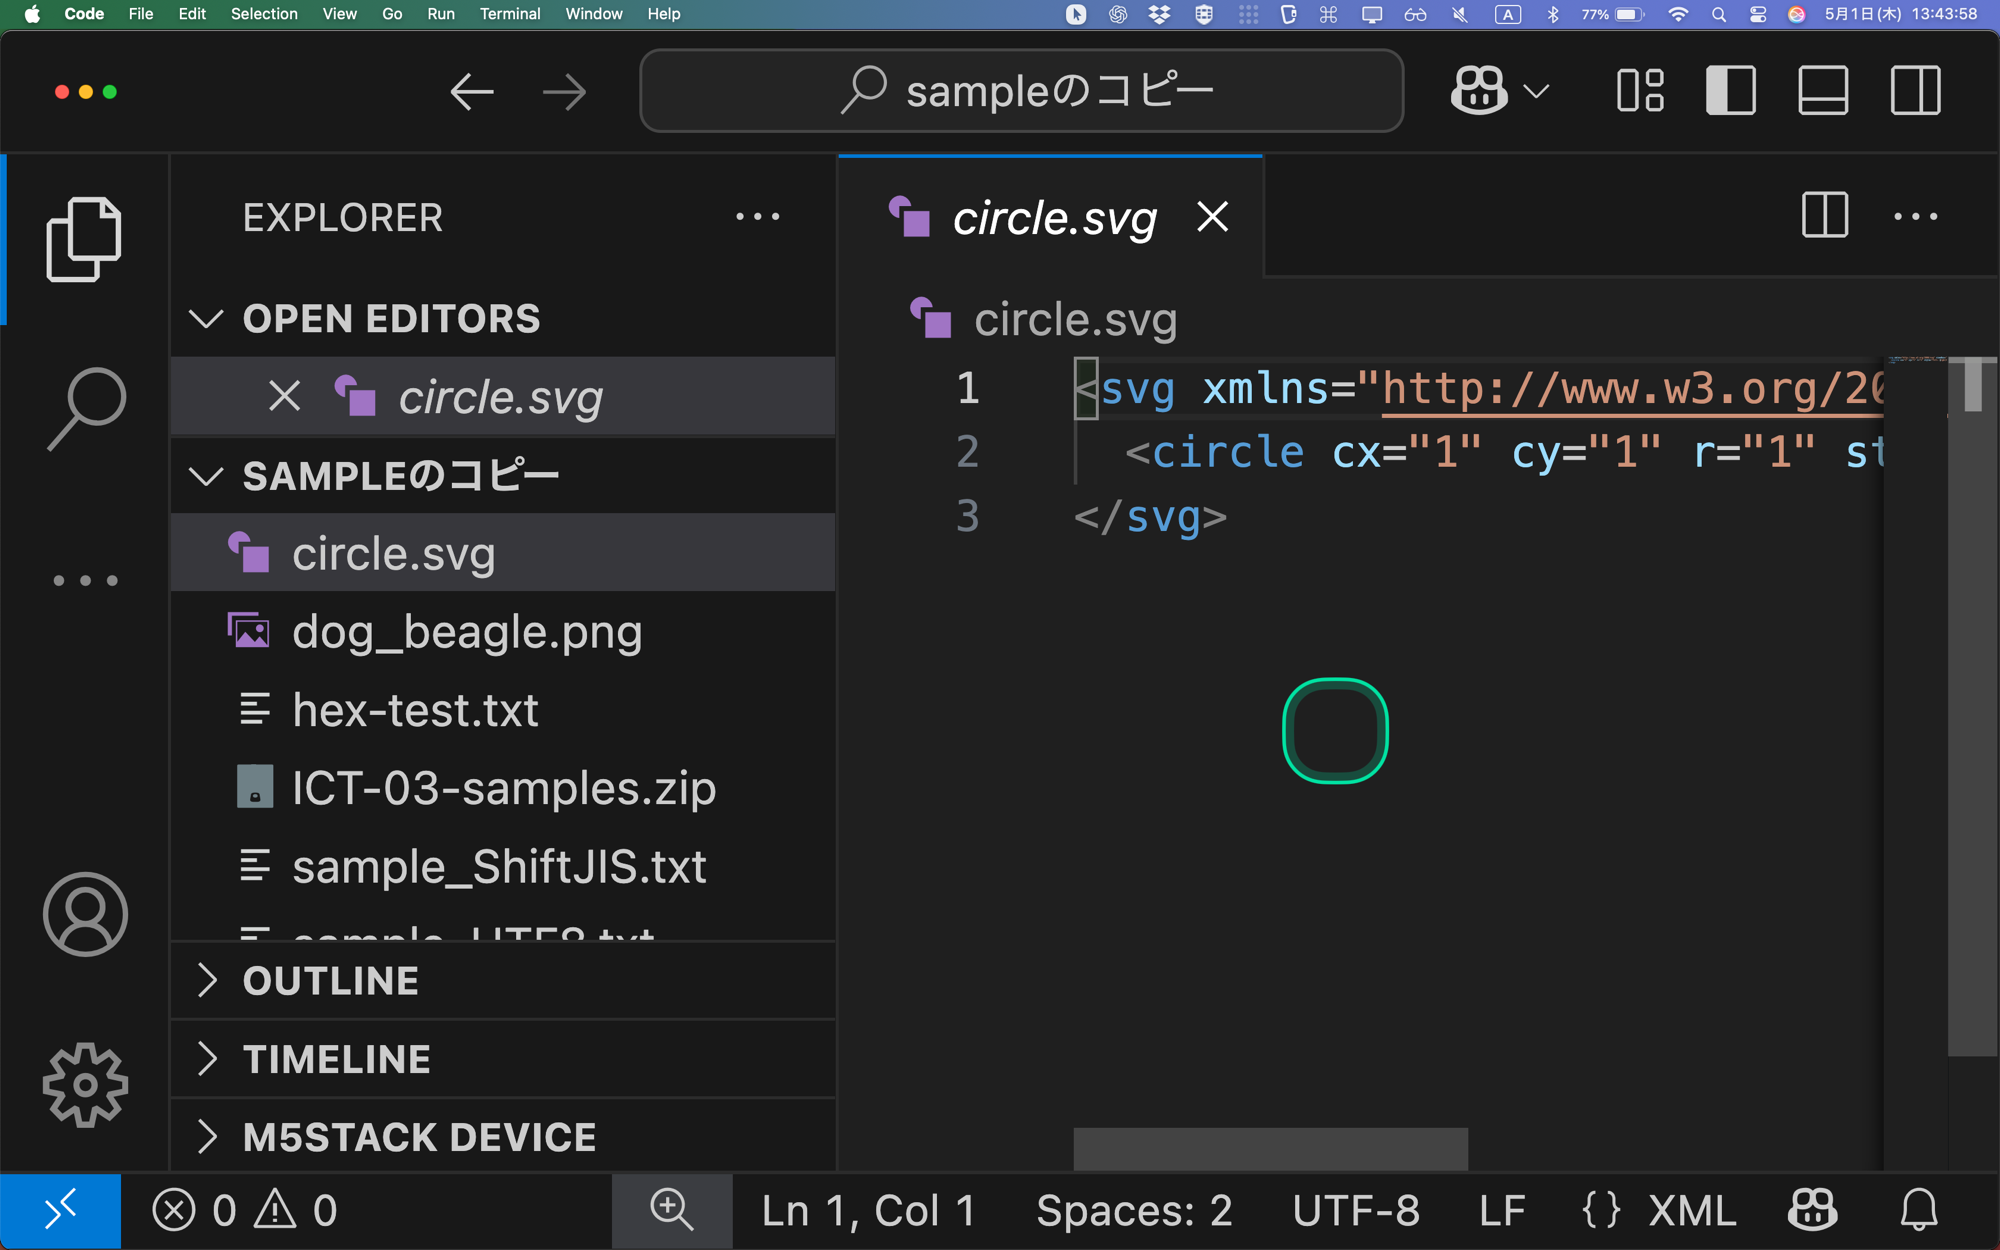Open the Edit menu
The width and height of the screenshot is (2000, 1250).
pyautogui.click(x=192, y=14)
